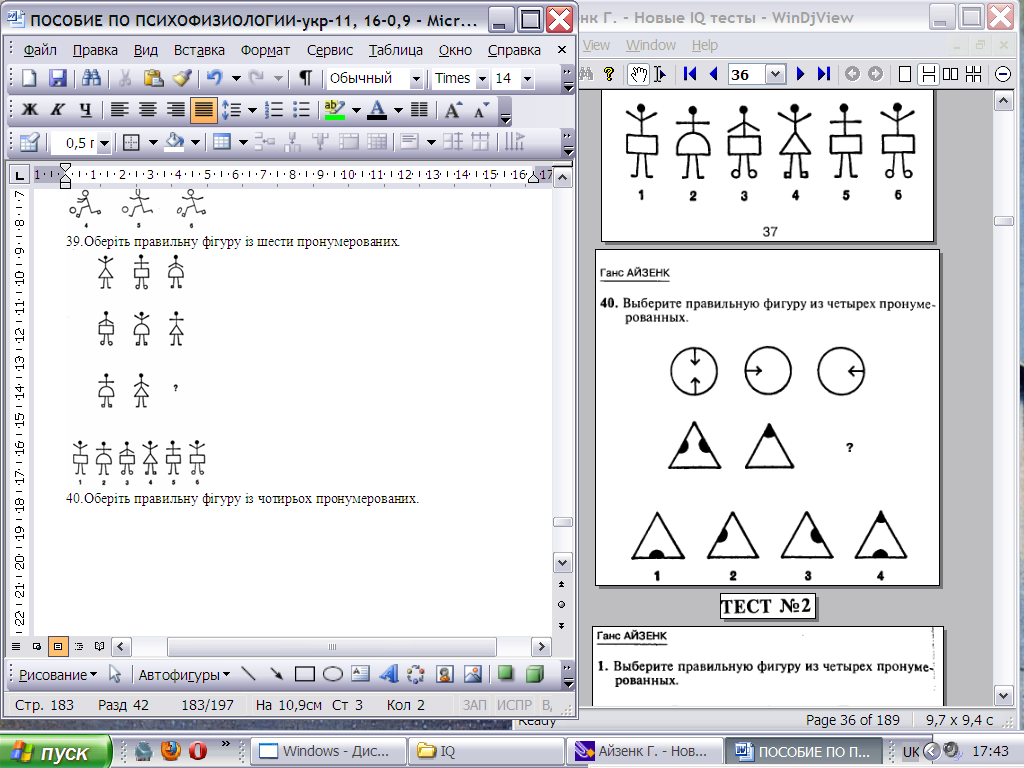1024x768 pixels.
Task: Open the font color dropdown arrow
Action: point(398,110)
